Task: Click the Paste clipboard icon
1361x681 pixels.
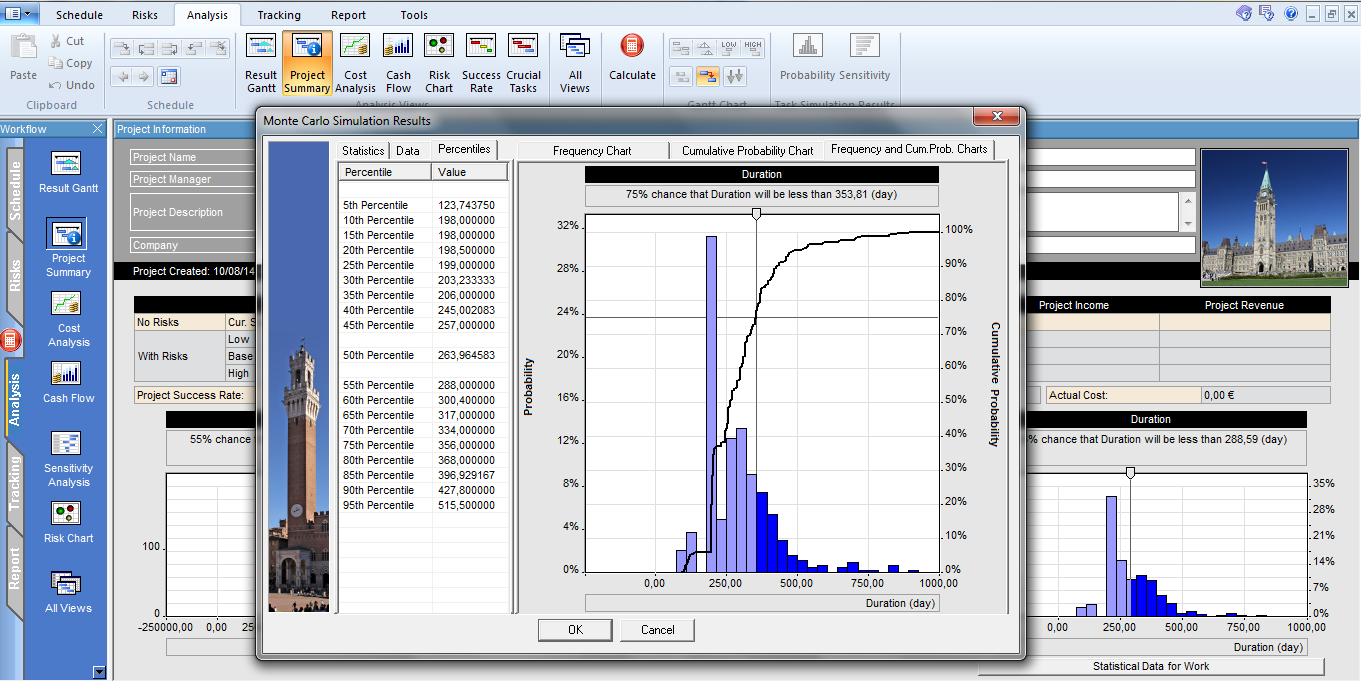Action: (23, 58)
